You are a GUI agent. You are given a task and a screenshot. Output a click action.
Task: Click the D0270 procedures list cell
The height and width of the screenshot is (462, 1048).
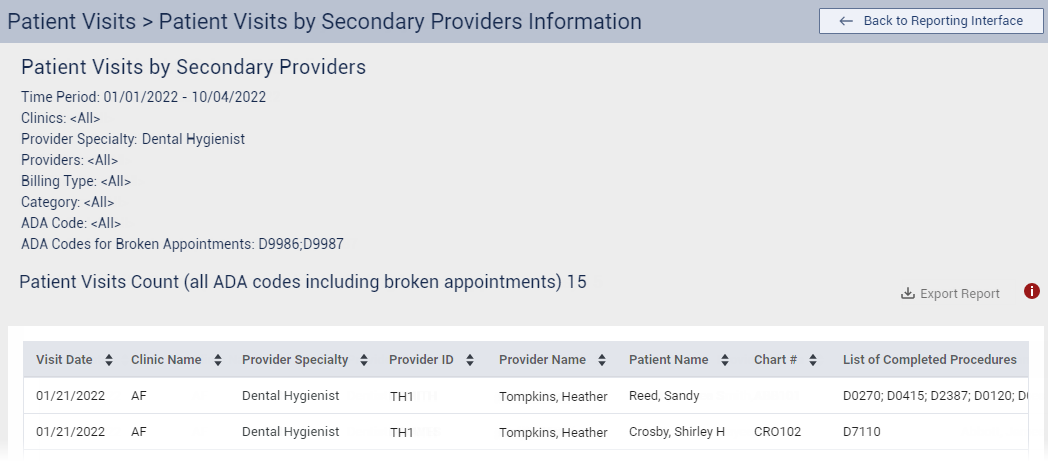coord(935,396)
